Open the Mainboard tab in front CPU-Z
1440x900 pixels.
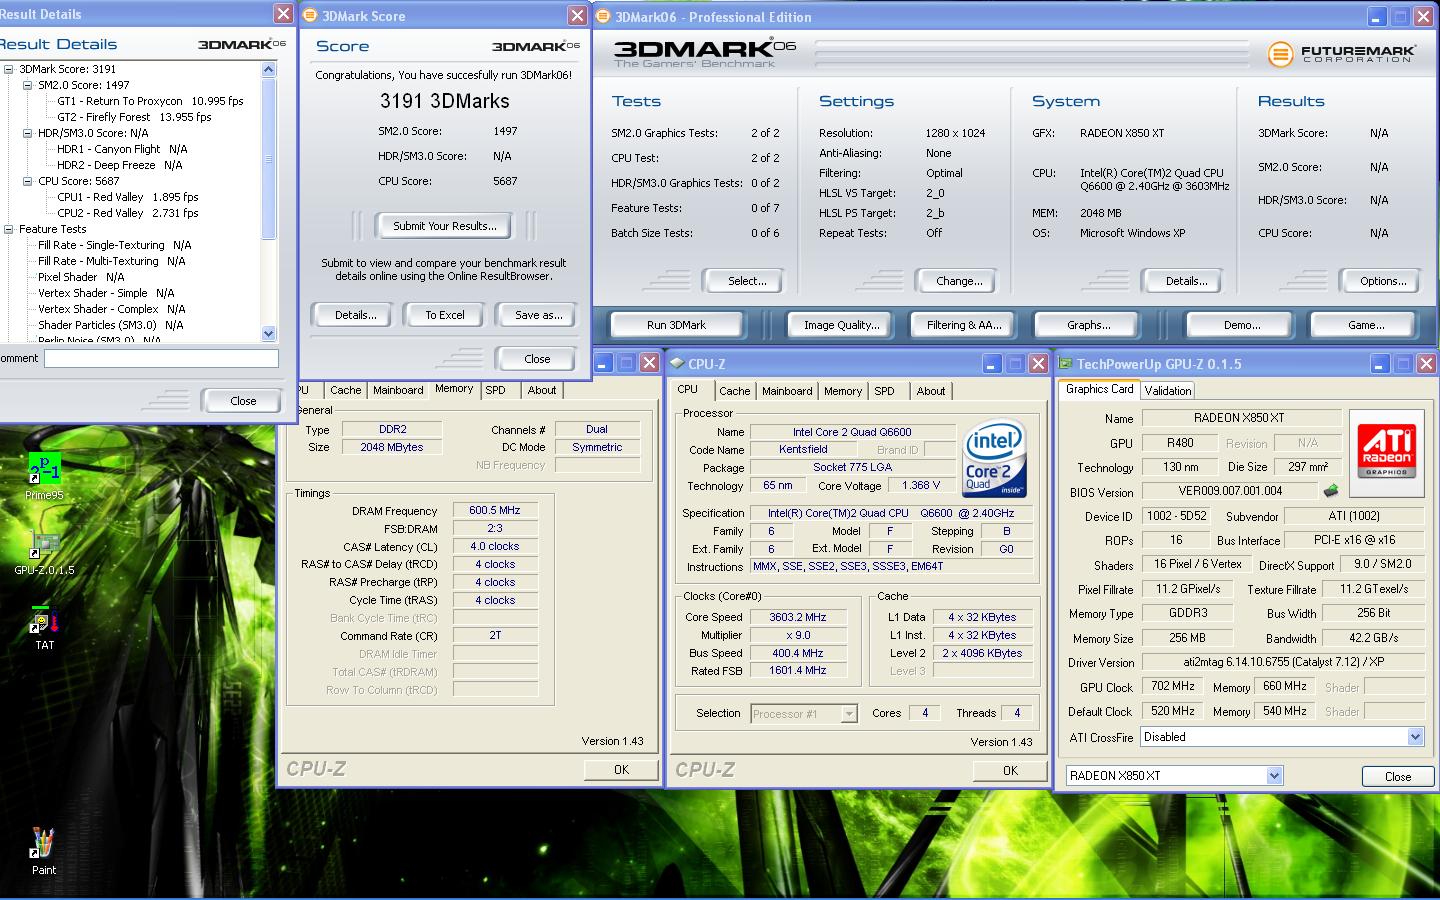[787, 391]
